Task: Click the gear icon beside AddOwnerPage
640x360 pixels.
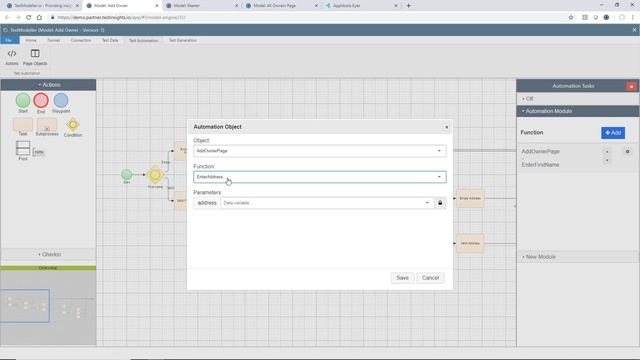Action: (627, 151)
